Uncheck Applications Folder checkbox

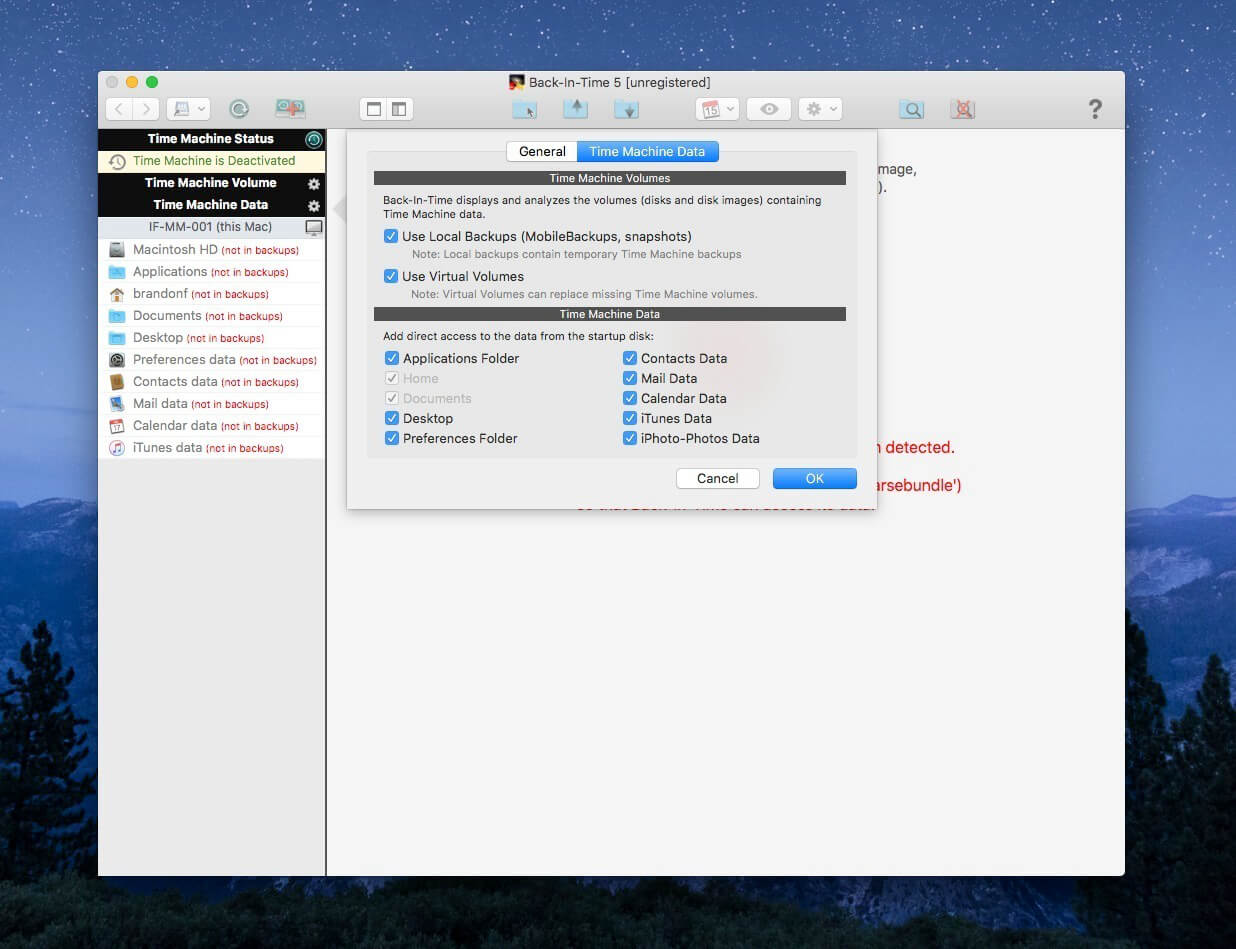(x=392, y=358)
